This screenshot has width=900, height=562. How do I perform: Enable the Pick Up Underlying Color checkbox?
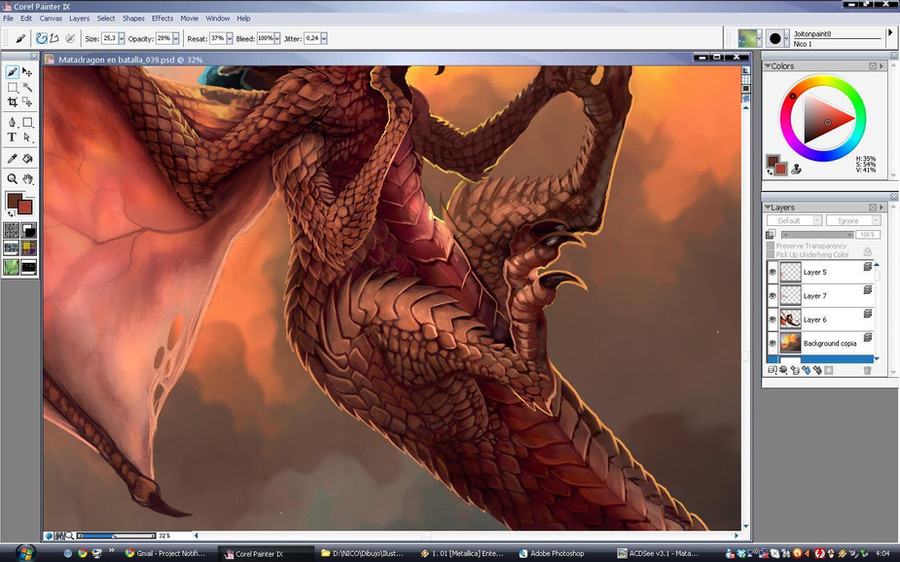point(770,254)
